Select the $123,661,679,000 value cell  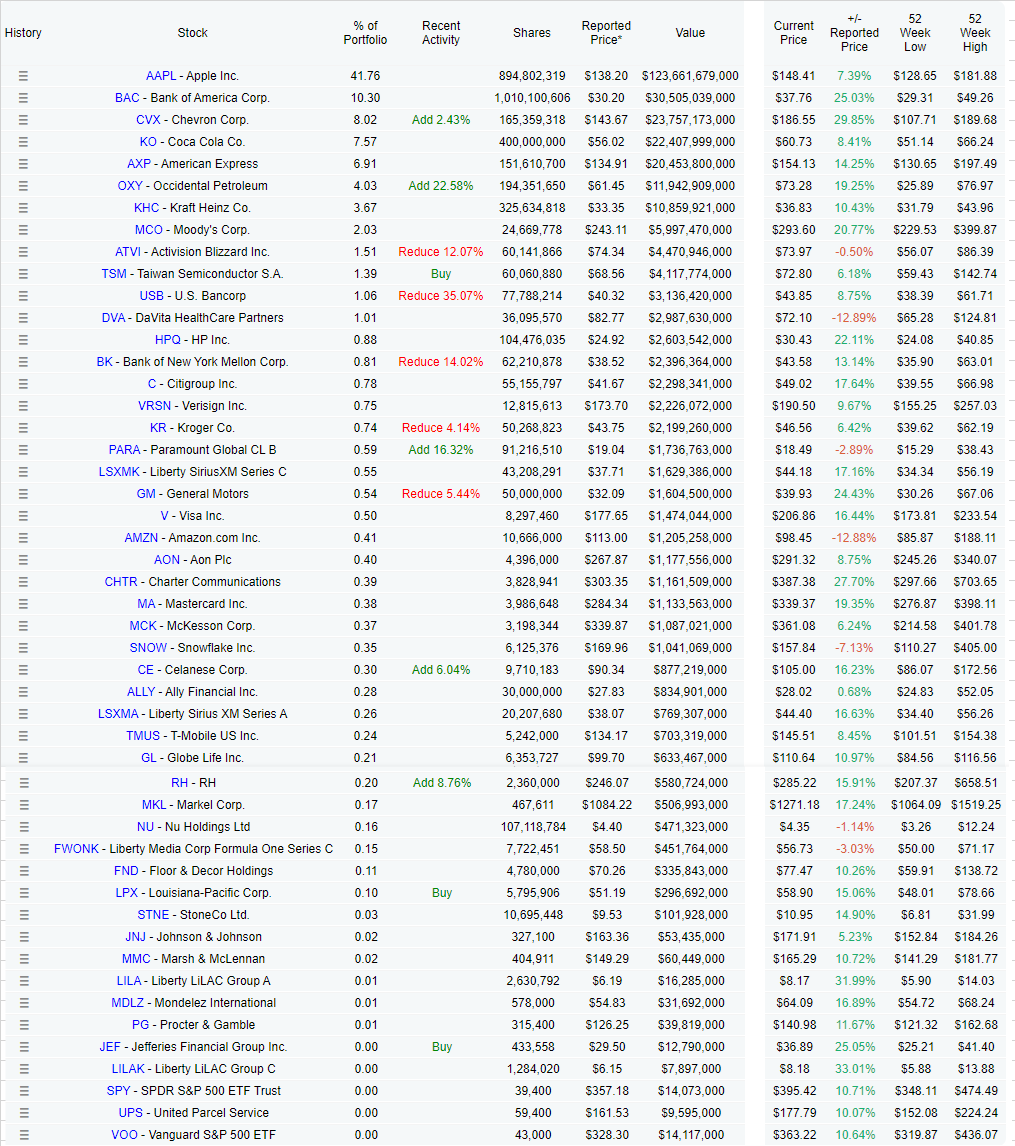pyautogui.click(x=691, y=76)
